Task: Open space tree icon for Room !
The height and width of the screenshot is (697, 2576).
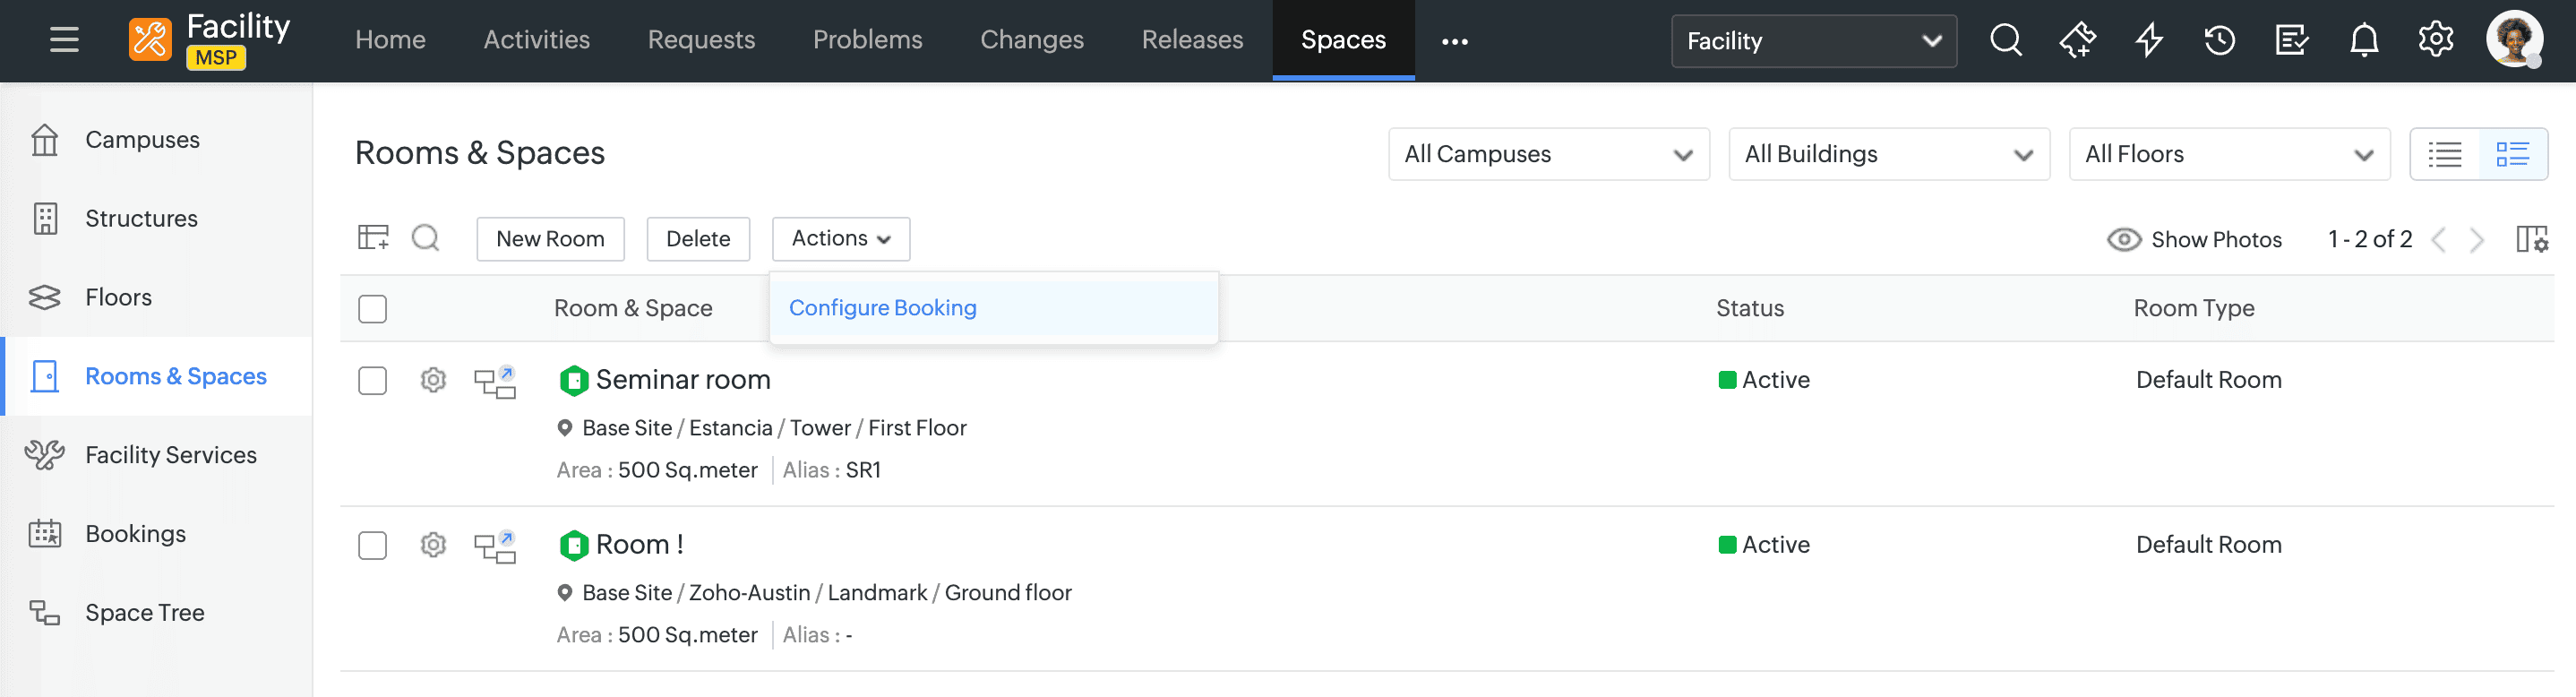Action: [495, 546]
